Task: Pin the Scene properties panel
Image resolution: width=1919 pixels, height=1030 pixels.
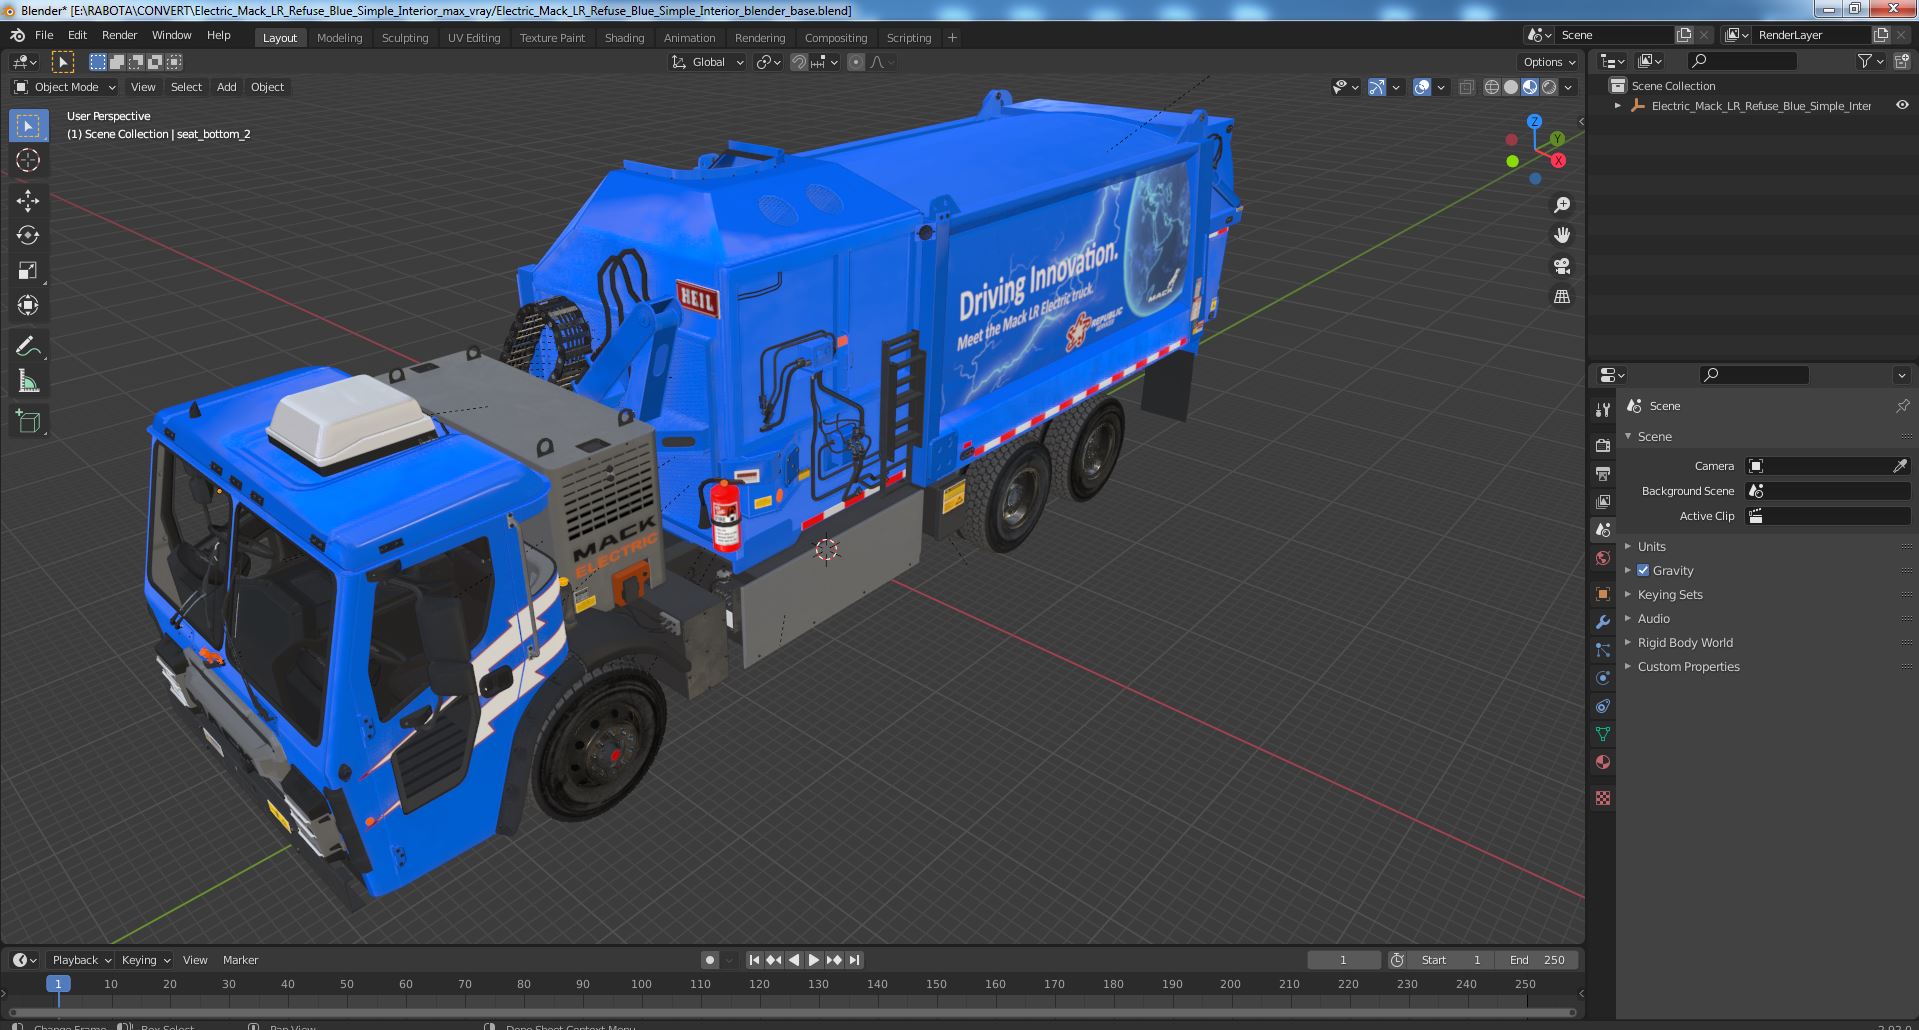Action: pos(1902,406)
